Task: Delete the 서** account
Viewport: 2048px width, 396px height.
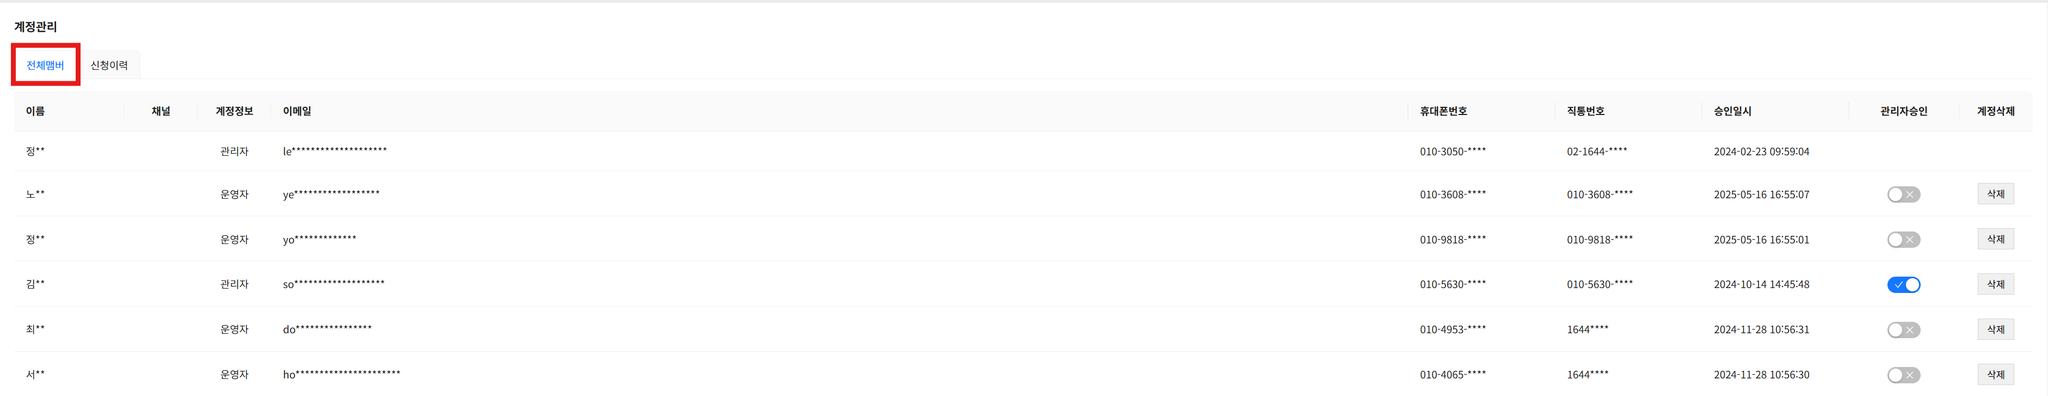Action: coord(1995,374)
